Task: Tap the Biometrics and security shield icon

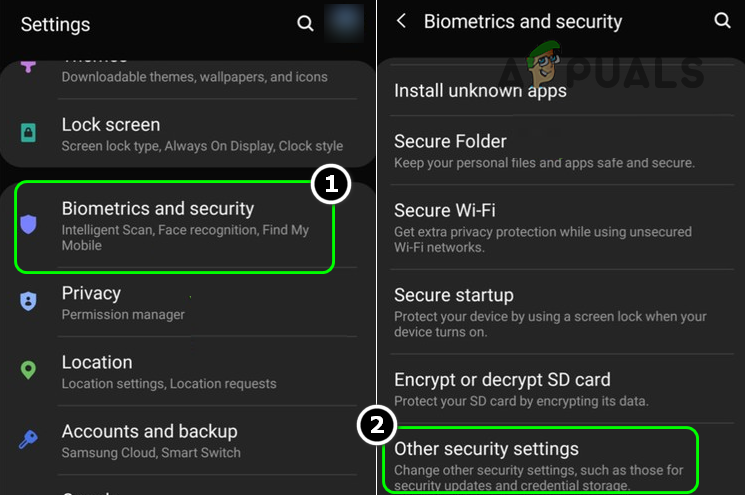Action: (29, 224)
